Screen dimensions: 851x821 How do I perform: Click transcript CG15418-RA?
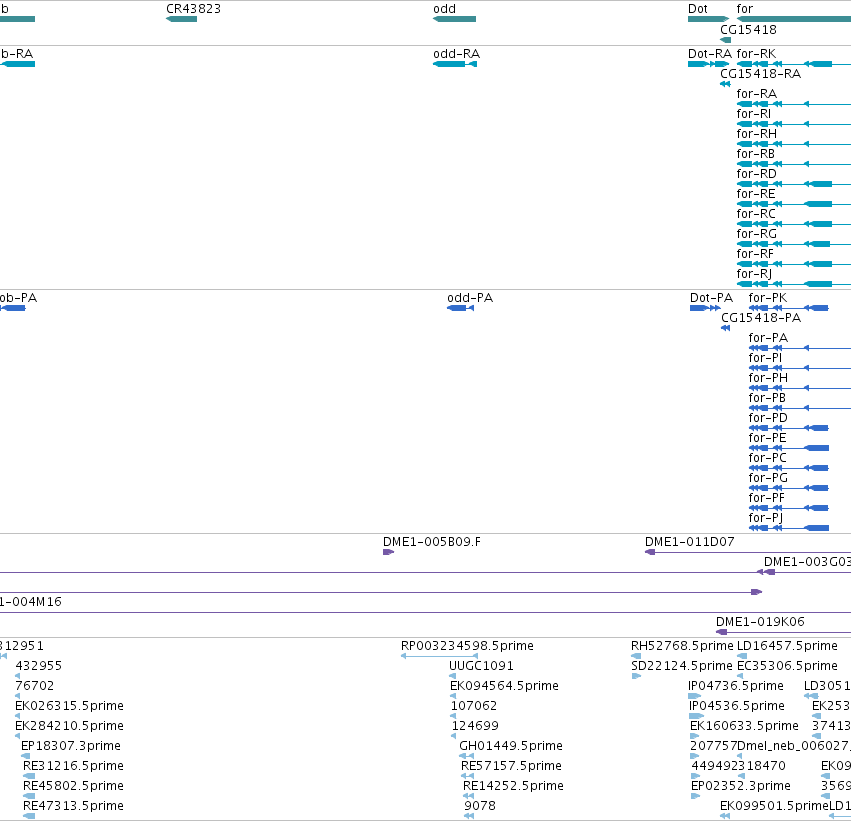point(725,84)
